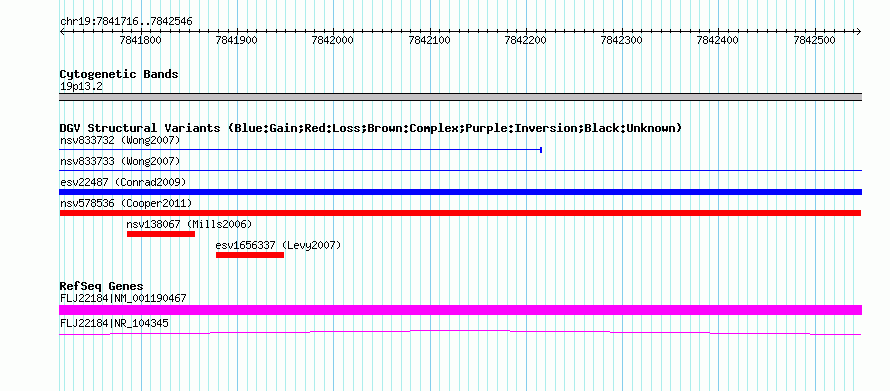Screen dimensions: 890x391
Task: Select the thick blue esv22487 gain bar
Action: (460, 192)
